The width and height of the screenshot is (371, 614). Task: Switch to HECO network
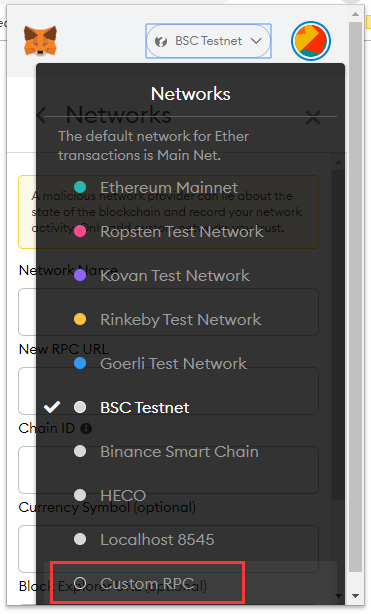(123, 495)
